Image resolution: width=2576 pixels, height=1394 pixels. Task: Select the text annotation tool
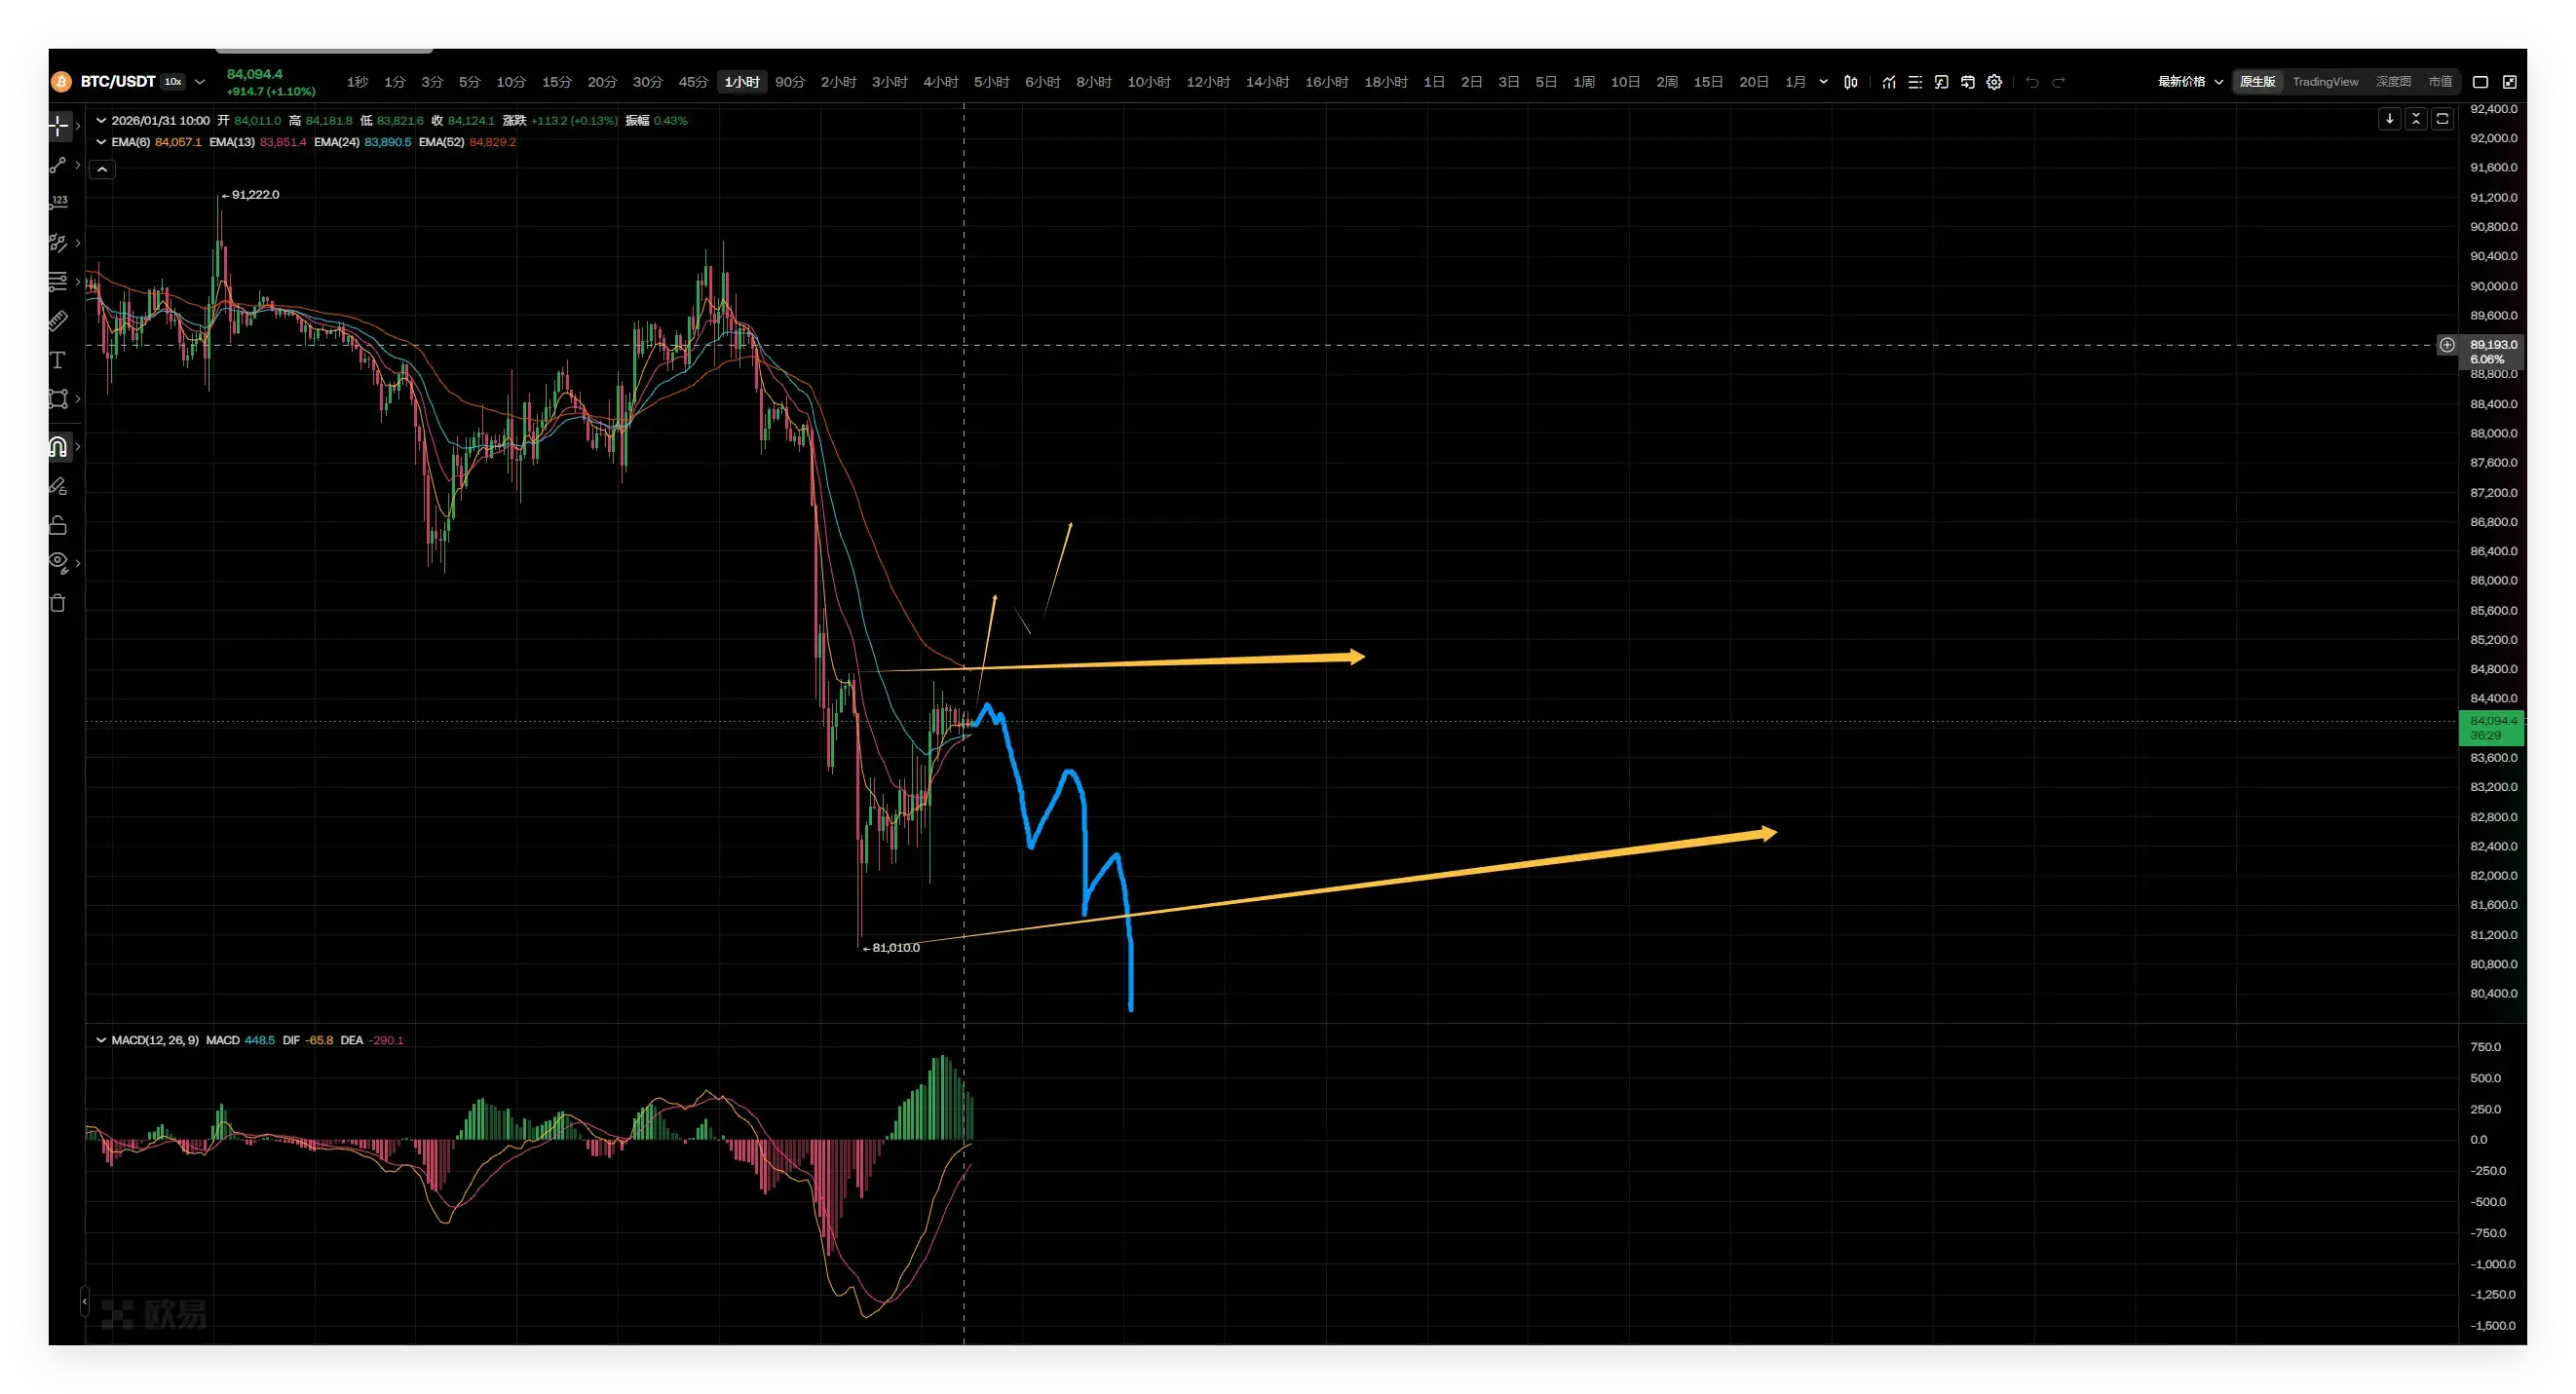58,360
